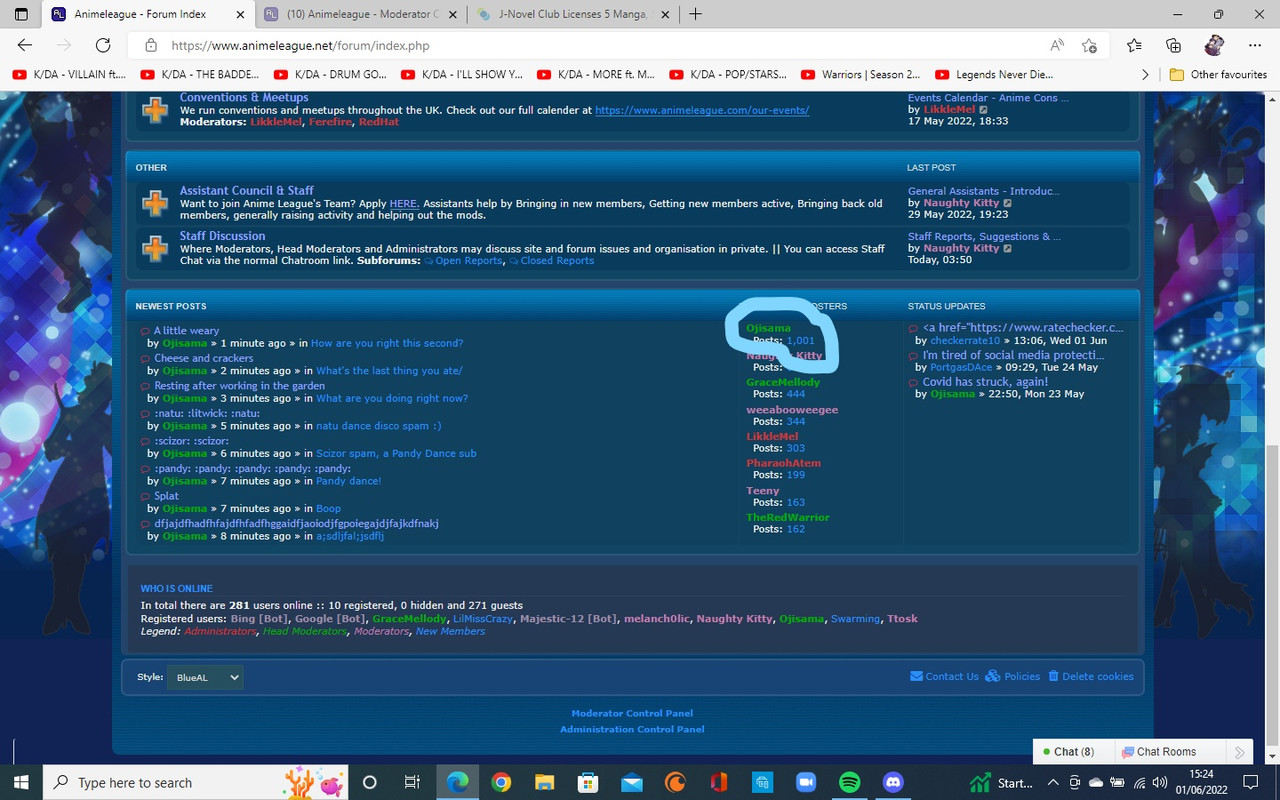
Task: Click the Read aloud icon in address bar
Action: (x=1057, y=45)
